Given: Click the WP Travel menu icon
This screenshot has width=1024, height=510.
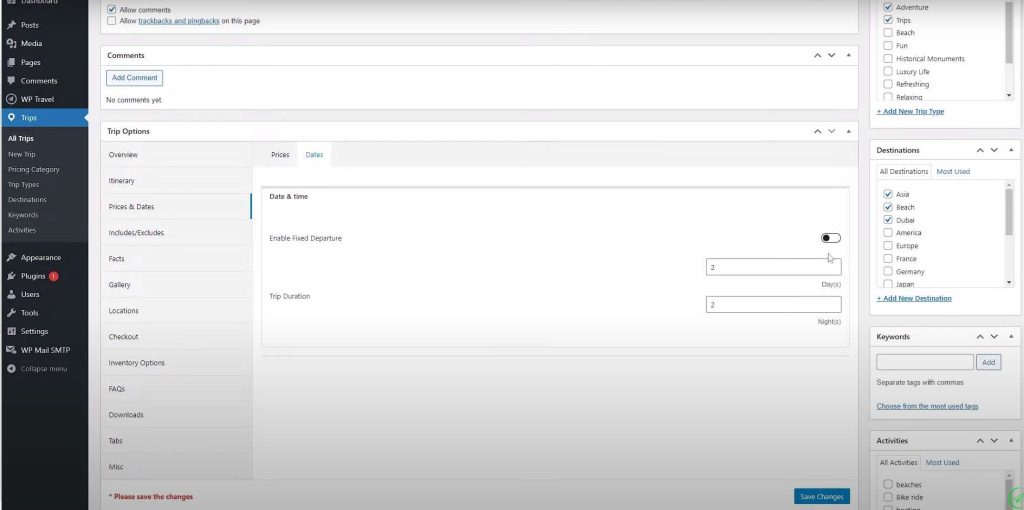Looking at the screenshot, I should point(11,99).
